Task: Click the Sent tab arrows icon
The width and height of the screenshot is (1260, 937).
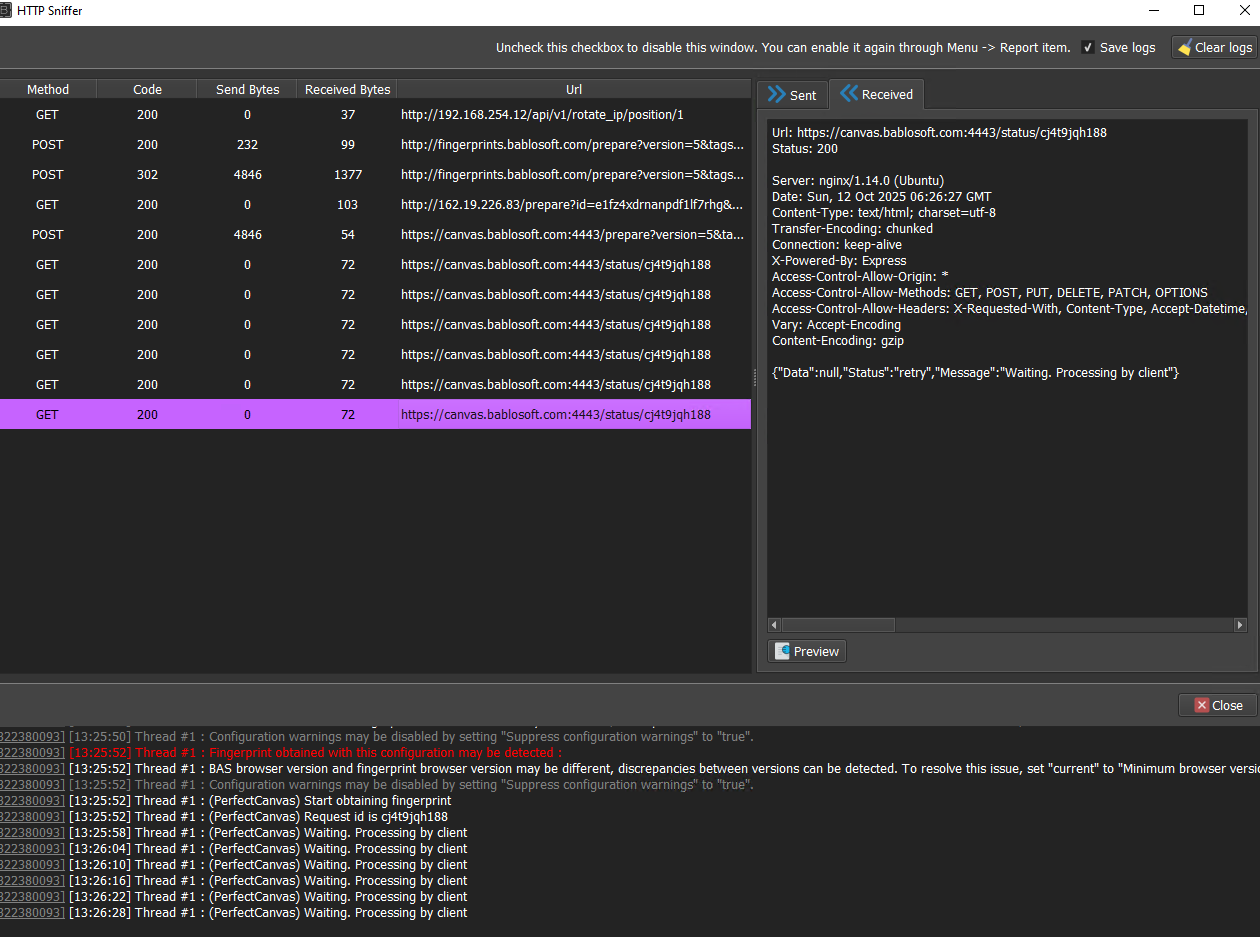Action: coord(776,95)
